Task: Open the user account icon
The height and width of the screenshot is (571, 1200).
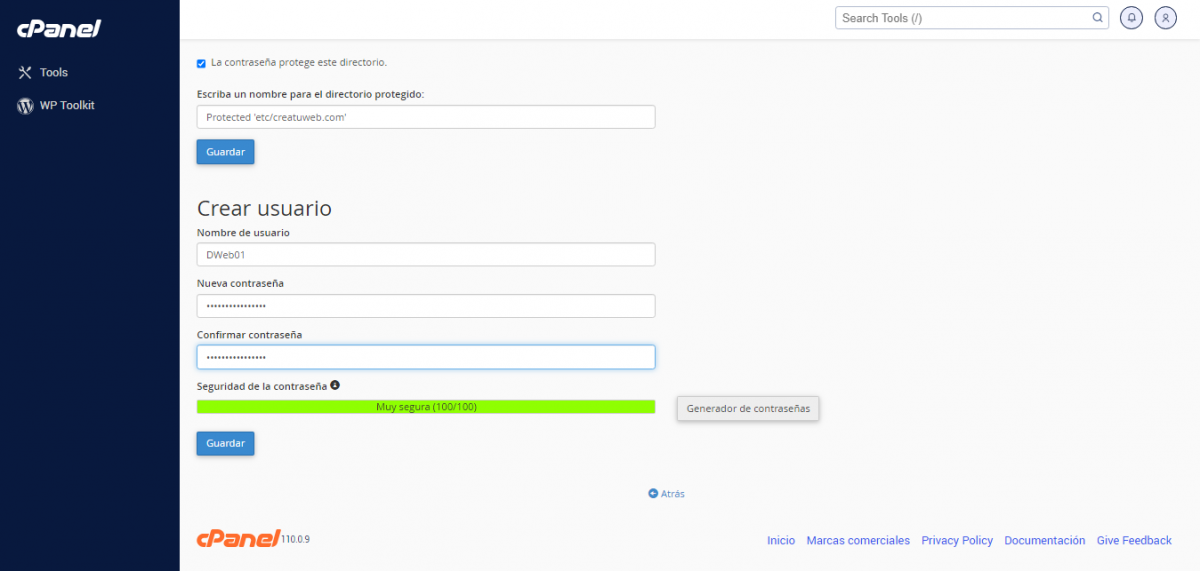Action: pos(1165,18)
